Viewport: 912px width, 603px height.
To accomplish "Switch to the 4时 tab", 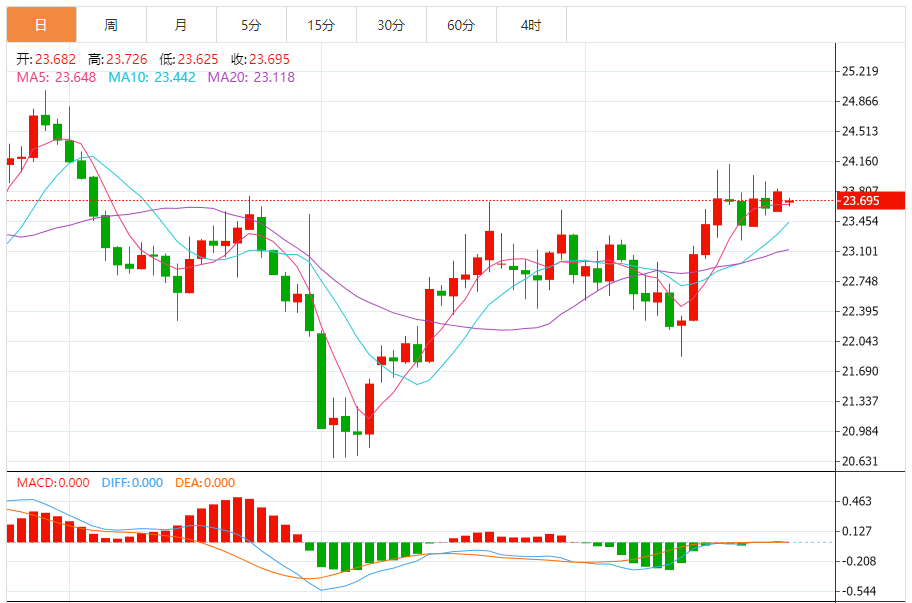I will point(531,25).
